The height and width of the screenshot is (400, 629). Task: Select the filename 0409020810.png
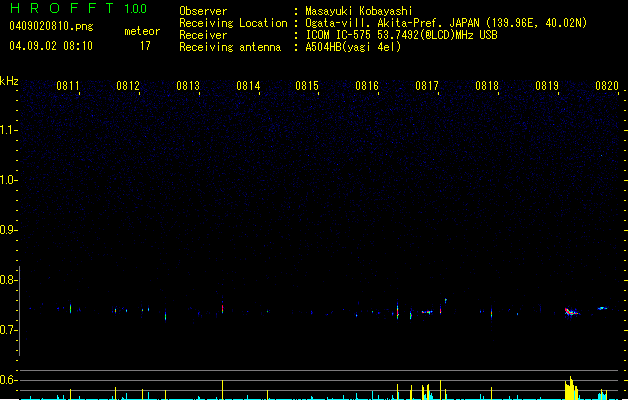(51, 26)
